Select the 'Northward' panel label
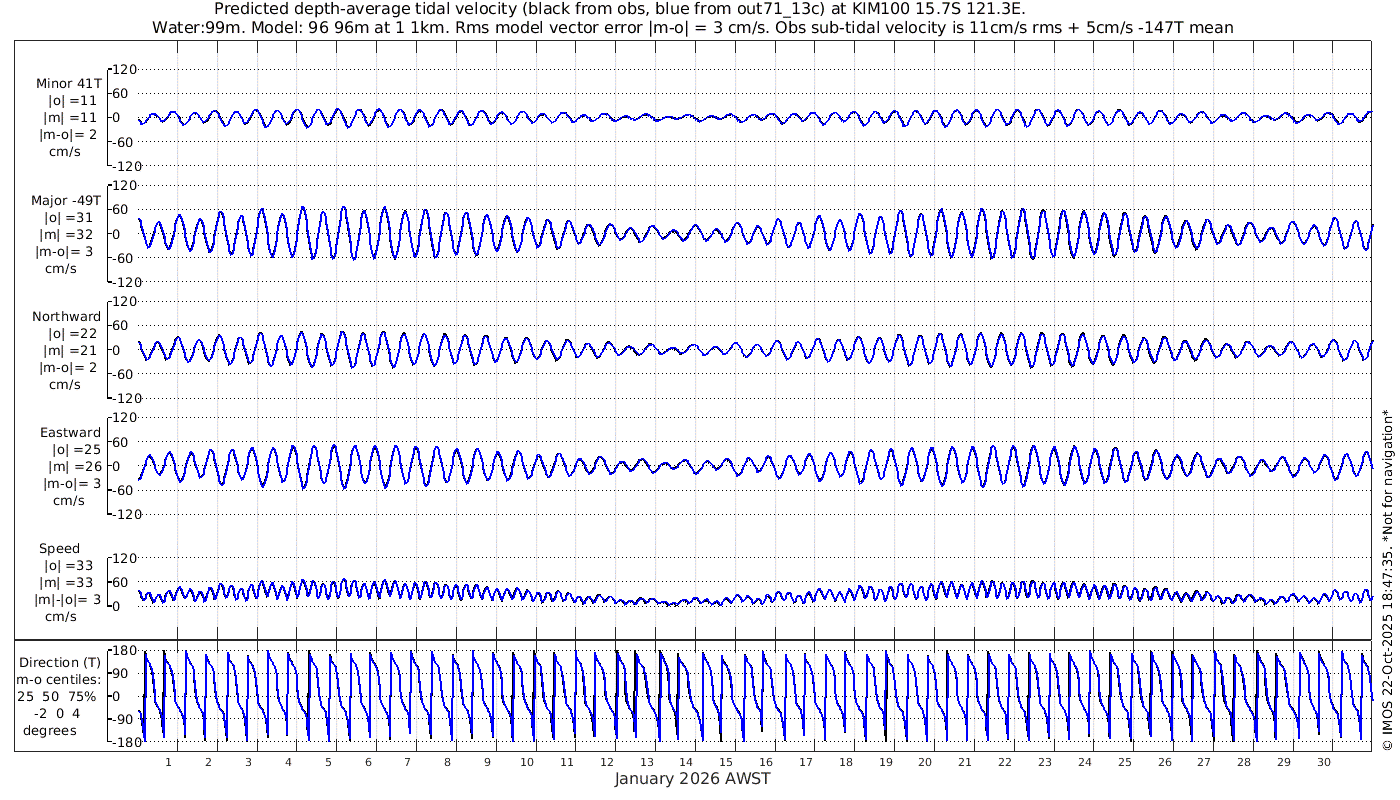The image size is (1400, 800). tap(66, 317)
